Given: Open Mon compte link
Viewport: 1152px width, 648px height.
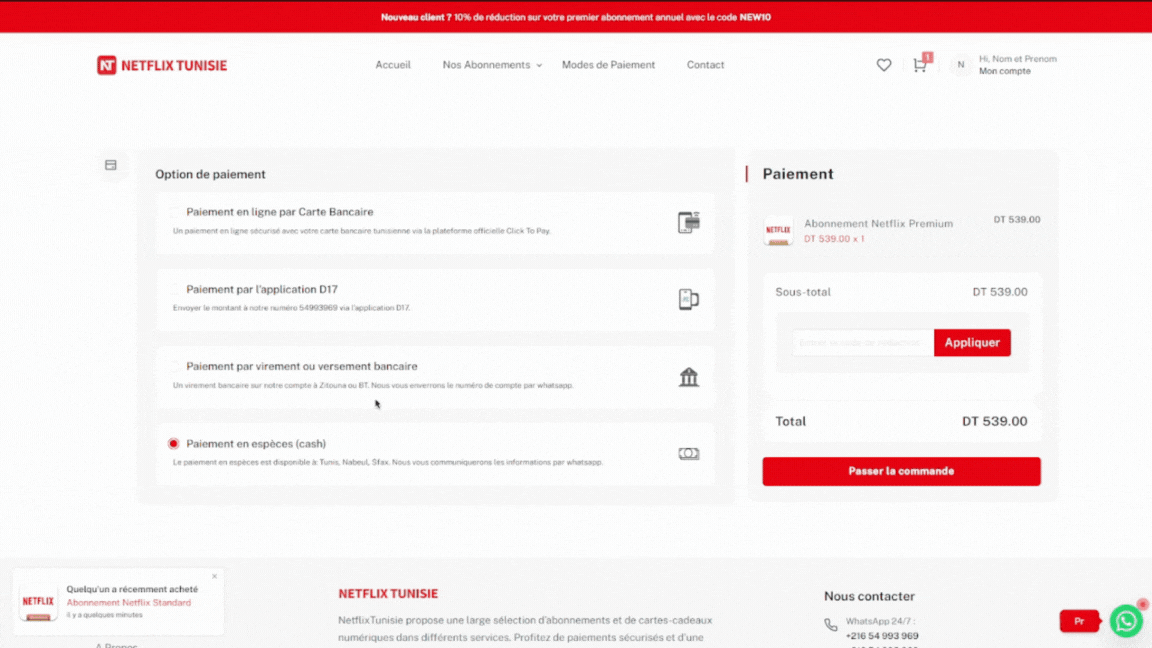Looking at the screenshot, I should click(x=1004, y=71).
